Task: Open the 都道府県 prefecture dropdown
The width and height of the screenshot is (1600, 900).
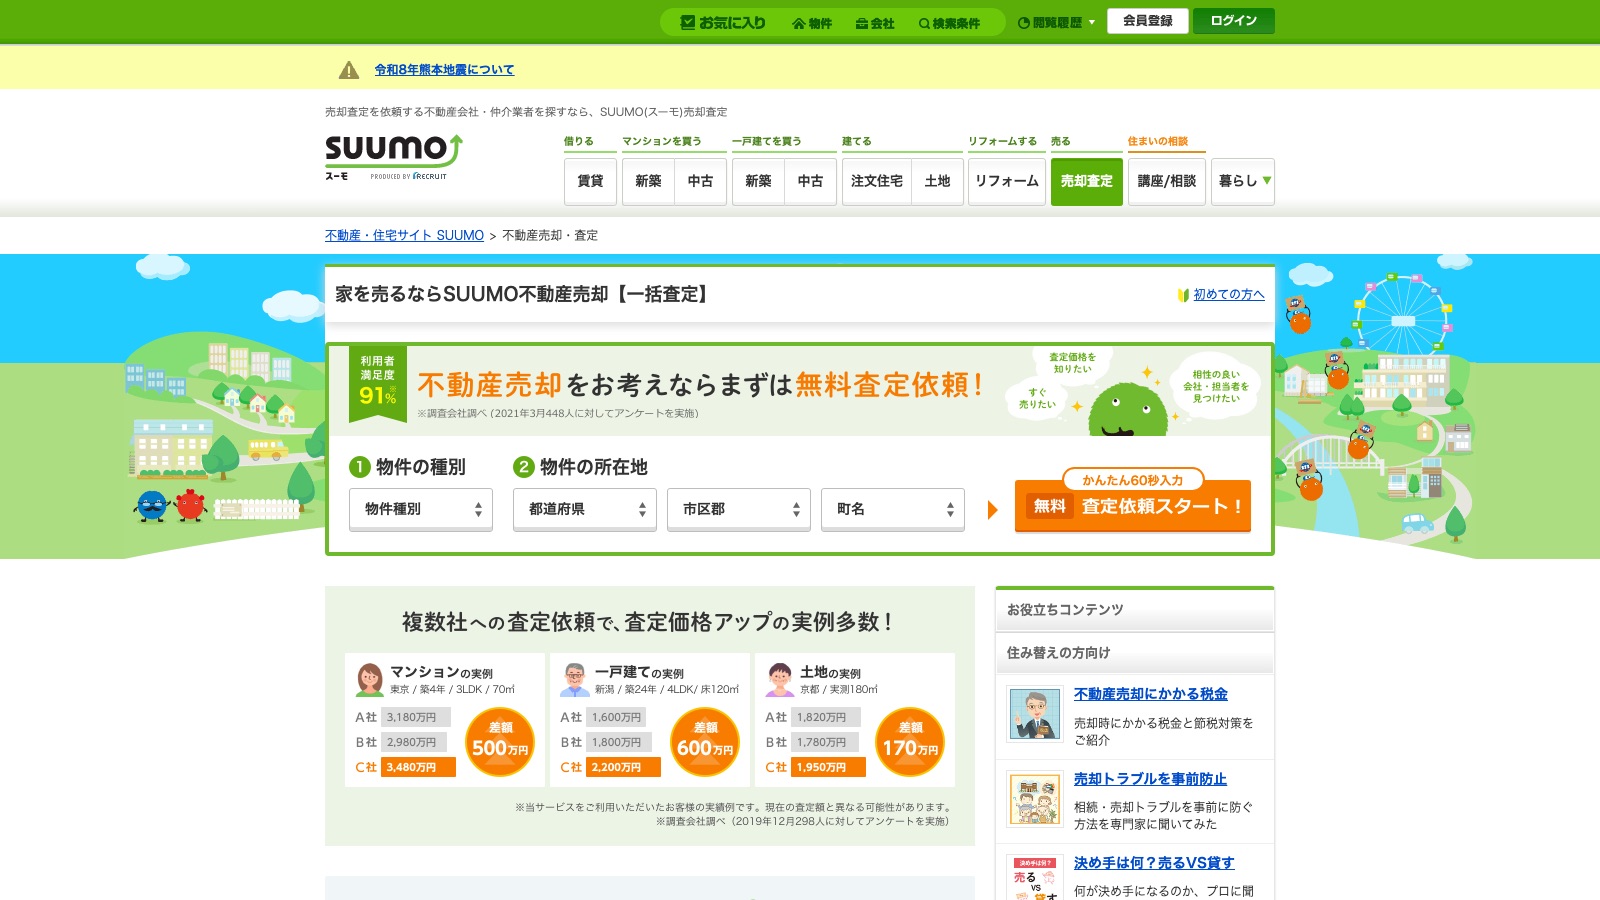Action: (585, 510)
